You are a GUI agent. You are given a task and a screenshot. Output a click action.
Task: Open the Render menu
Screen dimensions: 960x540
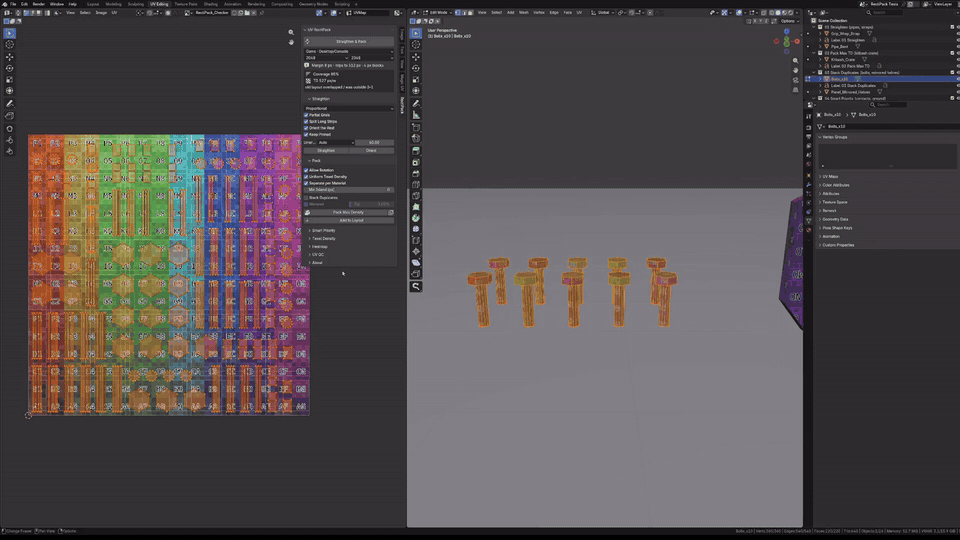[39, 4]
